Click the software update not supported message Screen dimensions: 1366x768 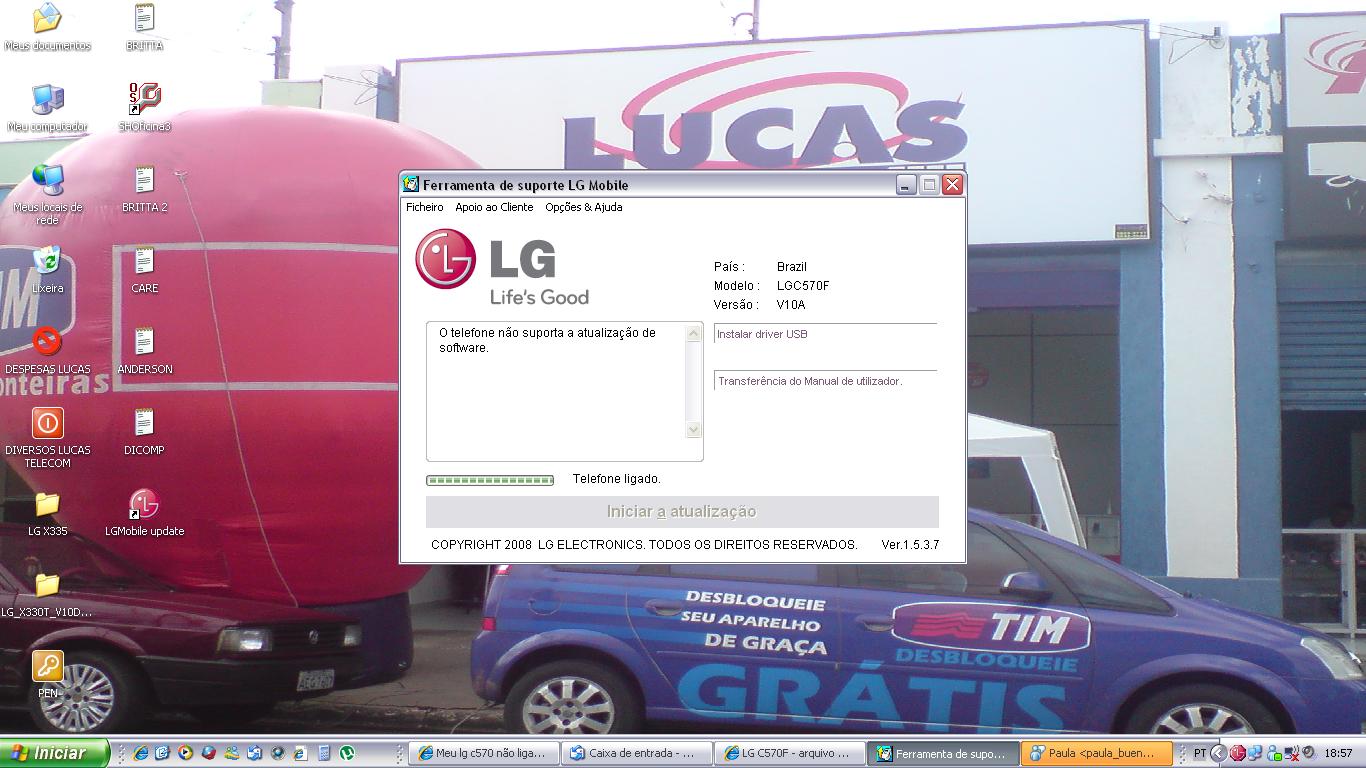coord(547,340)
